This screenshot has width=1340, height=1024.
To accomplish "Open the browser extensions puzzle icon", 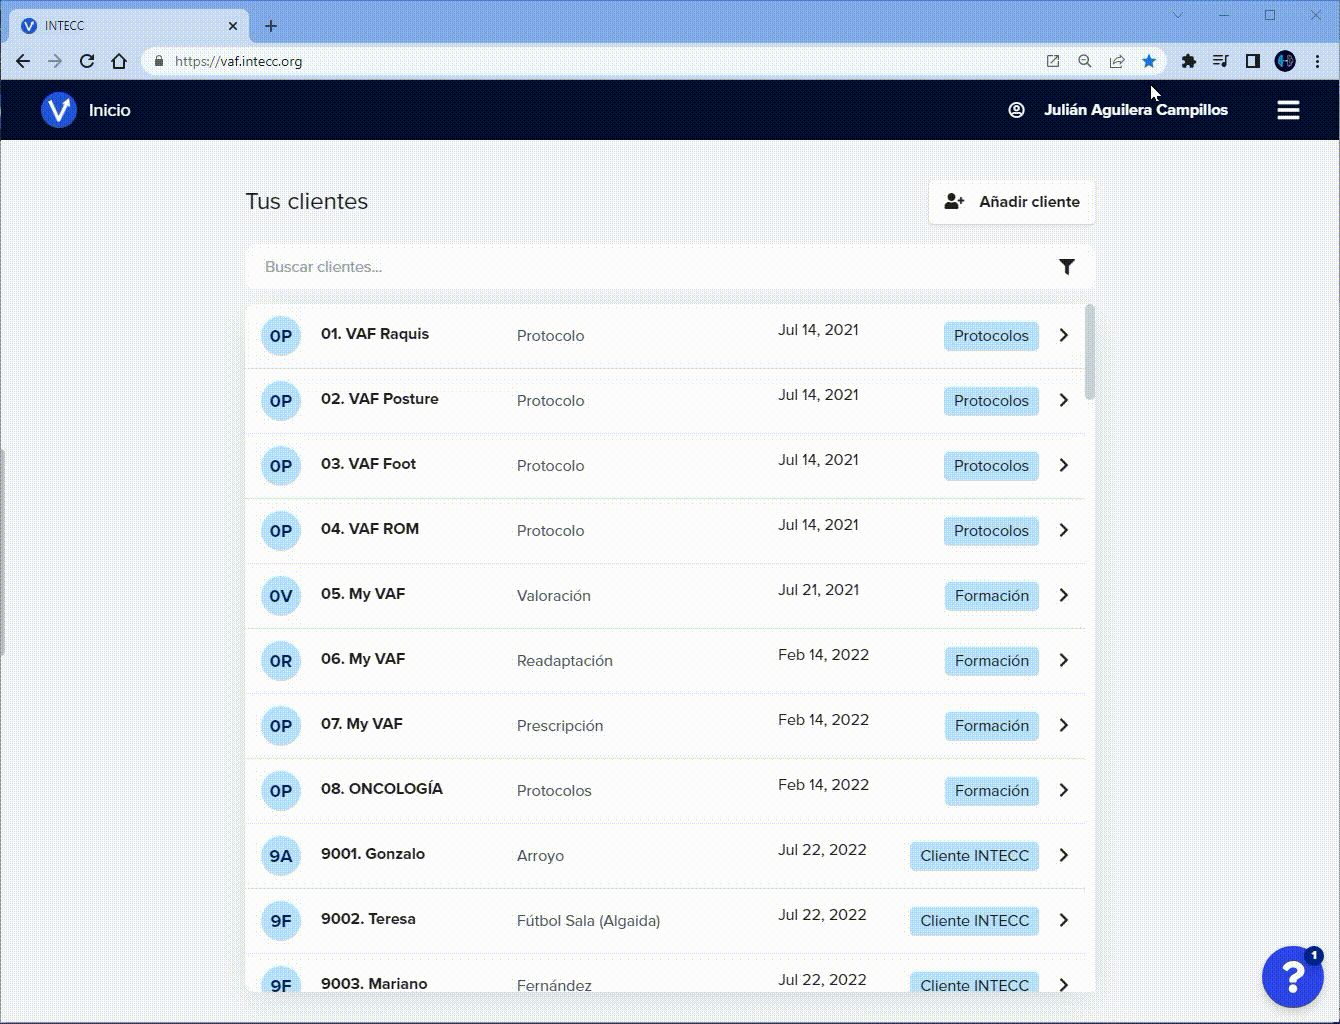I will (1189, 61).
